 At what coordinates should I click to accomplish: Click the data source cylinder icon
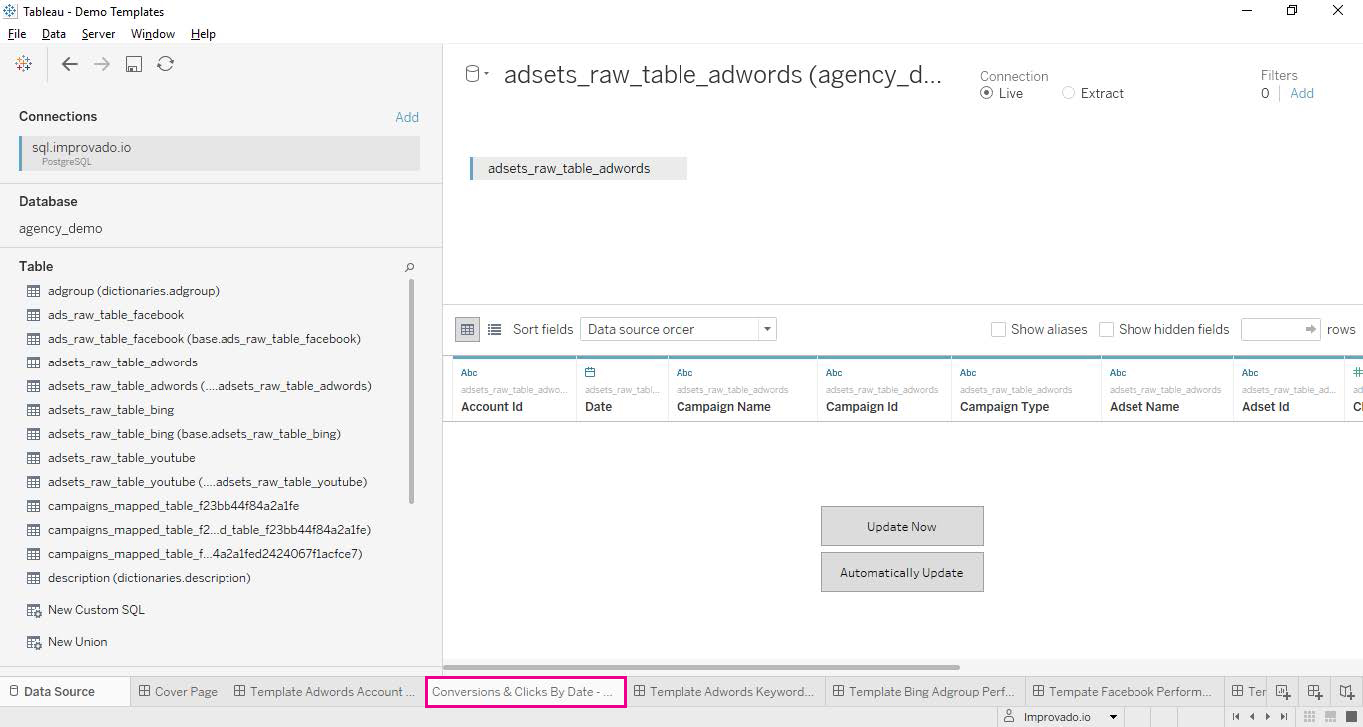473,74
